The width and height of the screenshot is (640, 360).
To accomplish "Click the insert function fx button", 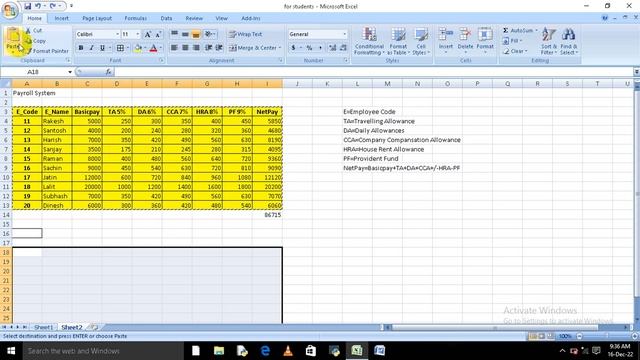I will point(108,72).
